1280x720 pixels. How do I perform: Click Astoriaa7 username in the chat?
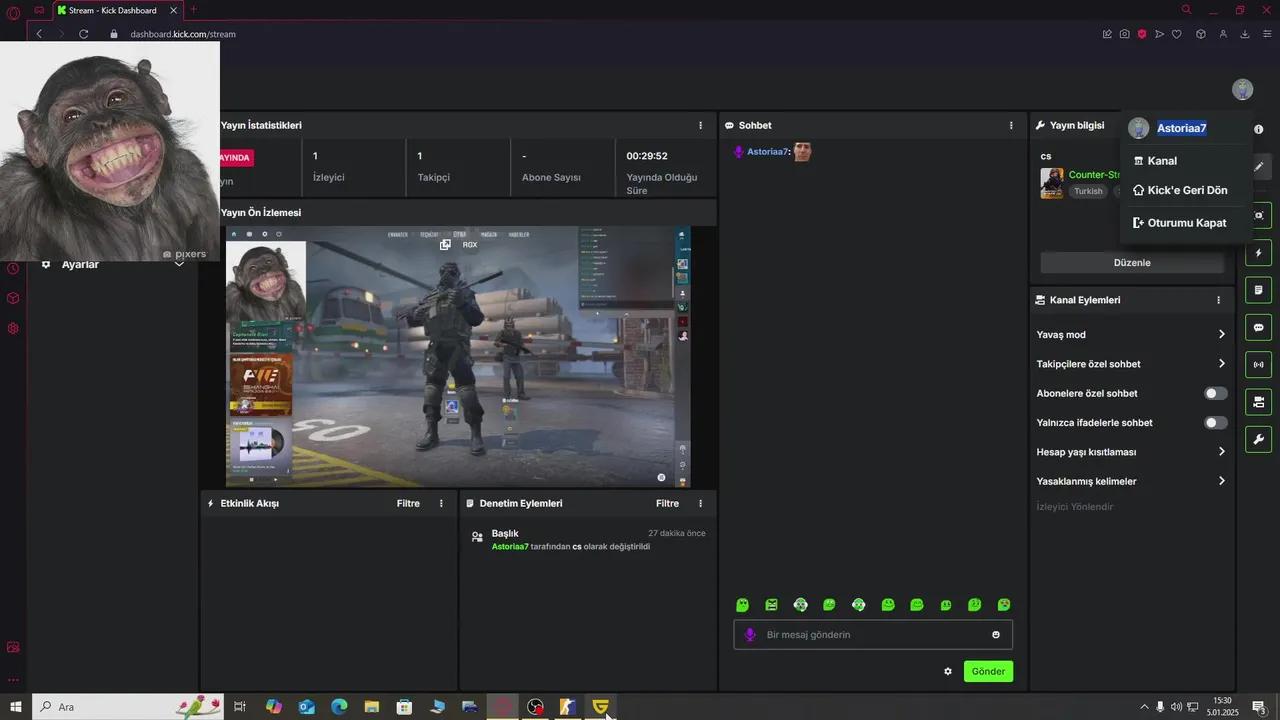tap(768, 152)
